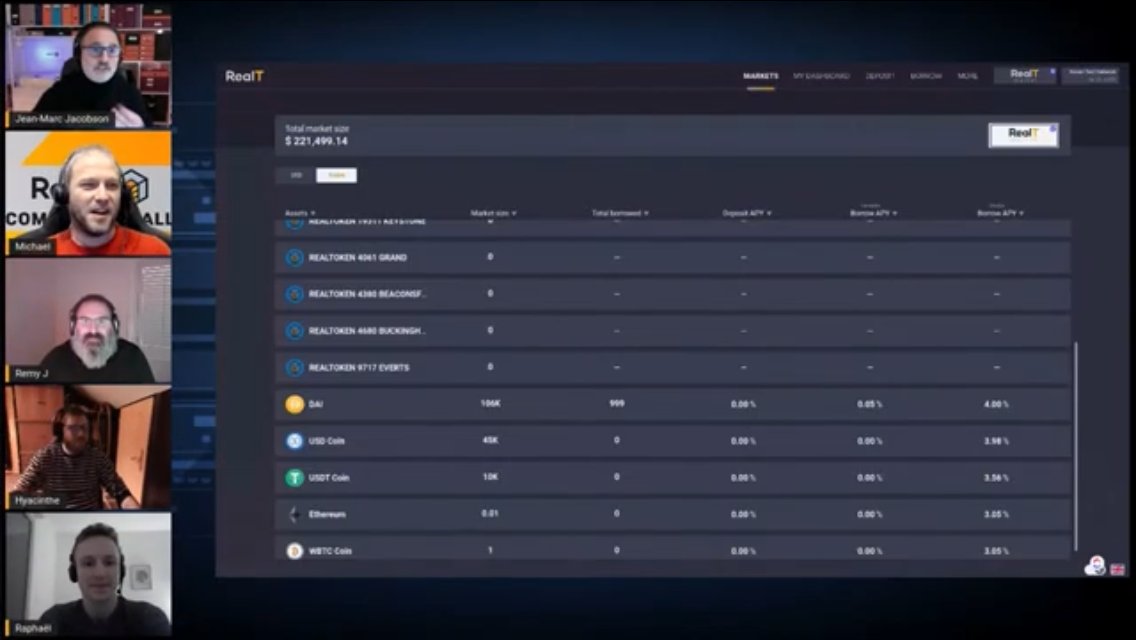The width and height of the screenshot is (1136, 640).
Task: Open the REALTOKEN 4061 GRAND market row
Action: coord(672,257)
